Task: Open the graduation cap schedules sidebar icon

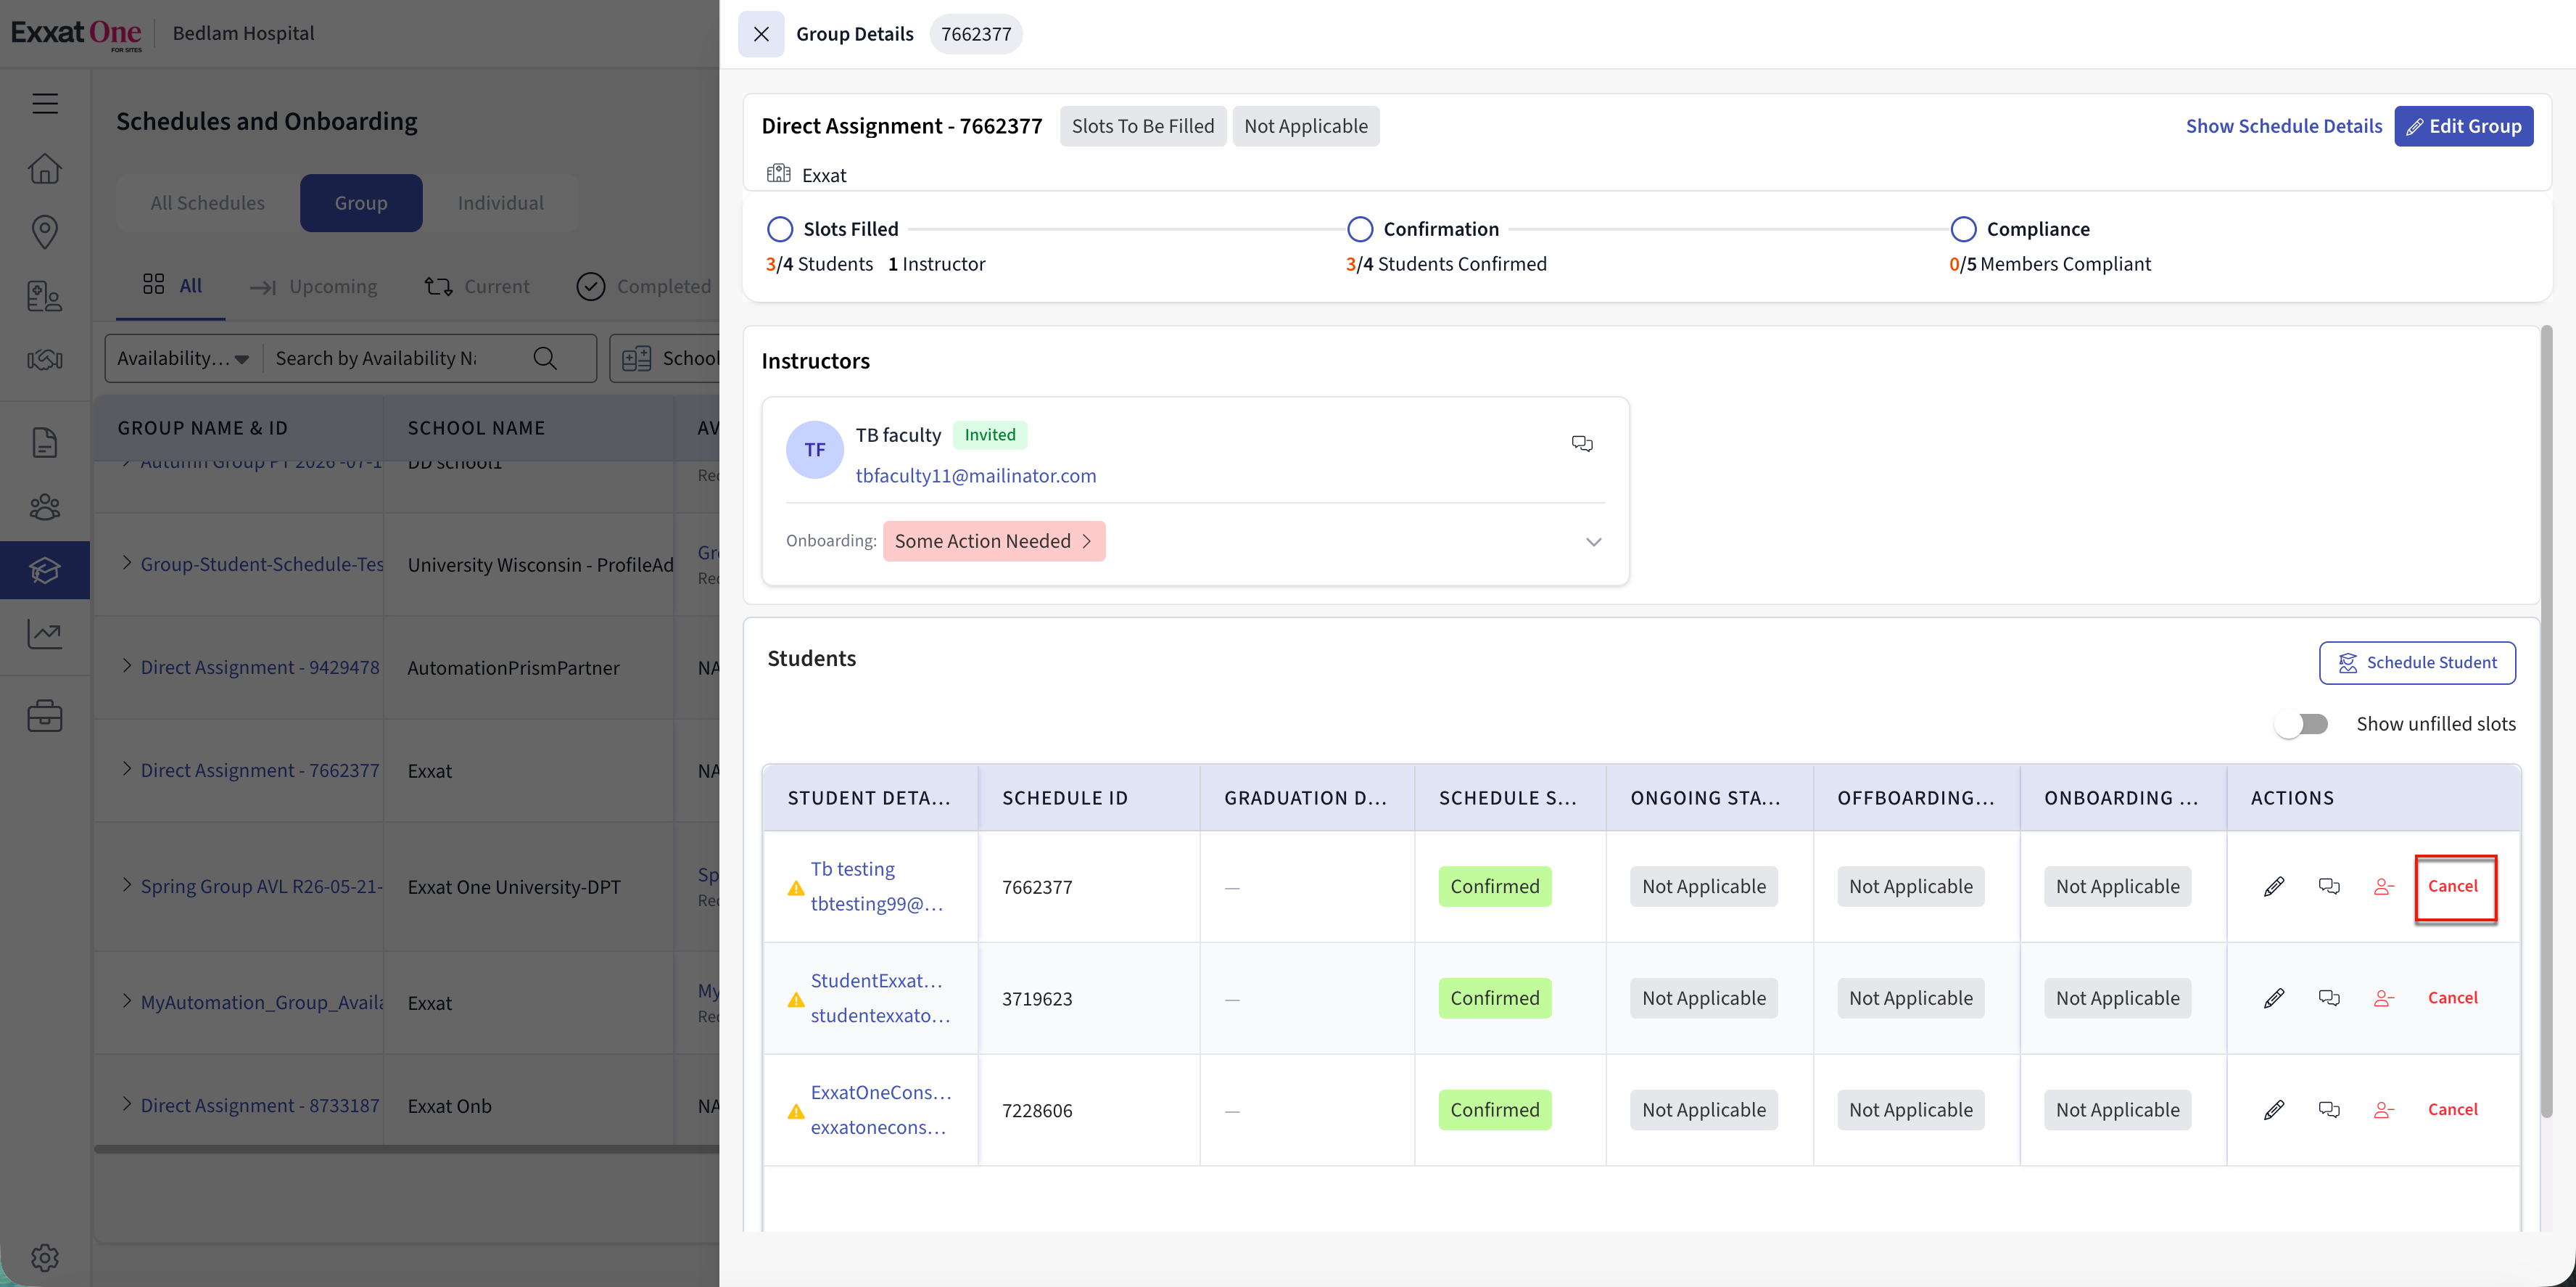Action: (x=45, y=570)
